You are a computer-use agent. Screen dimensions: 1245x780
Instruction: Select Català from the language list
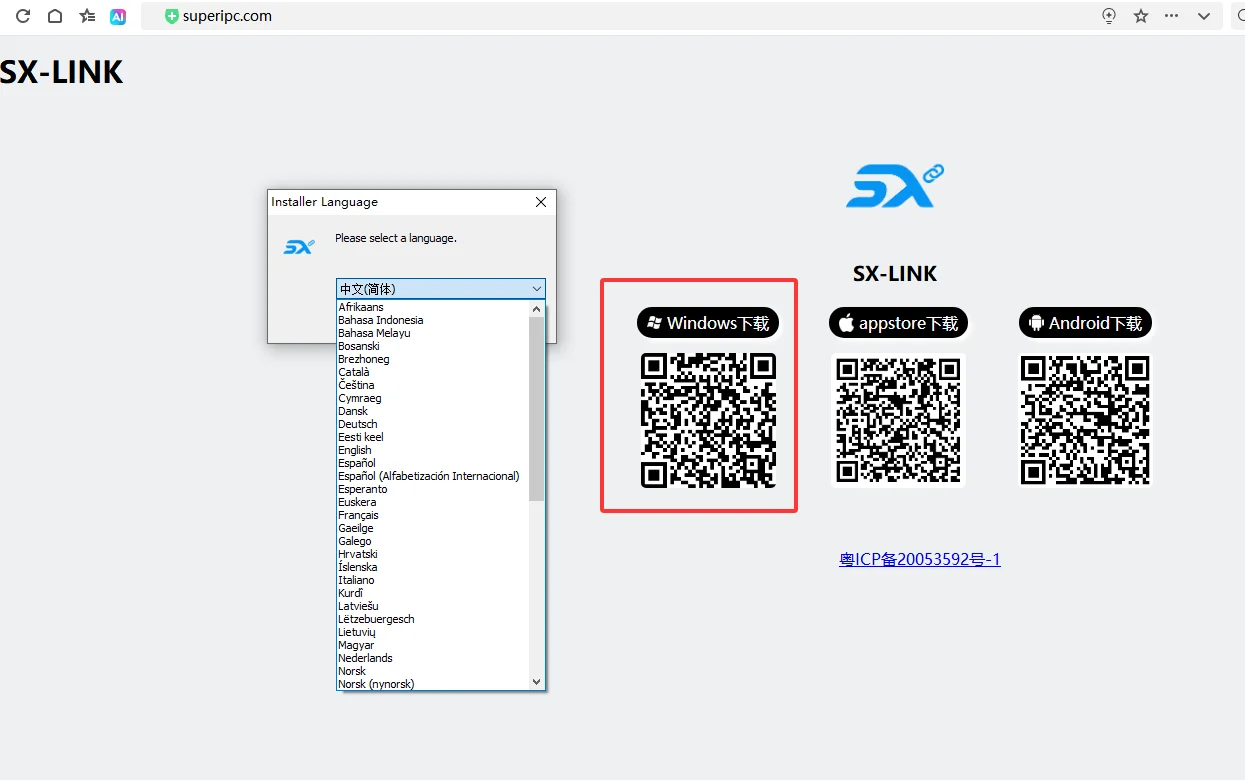(432, 372)
